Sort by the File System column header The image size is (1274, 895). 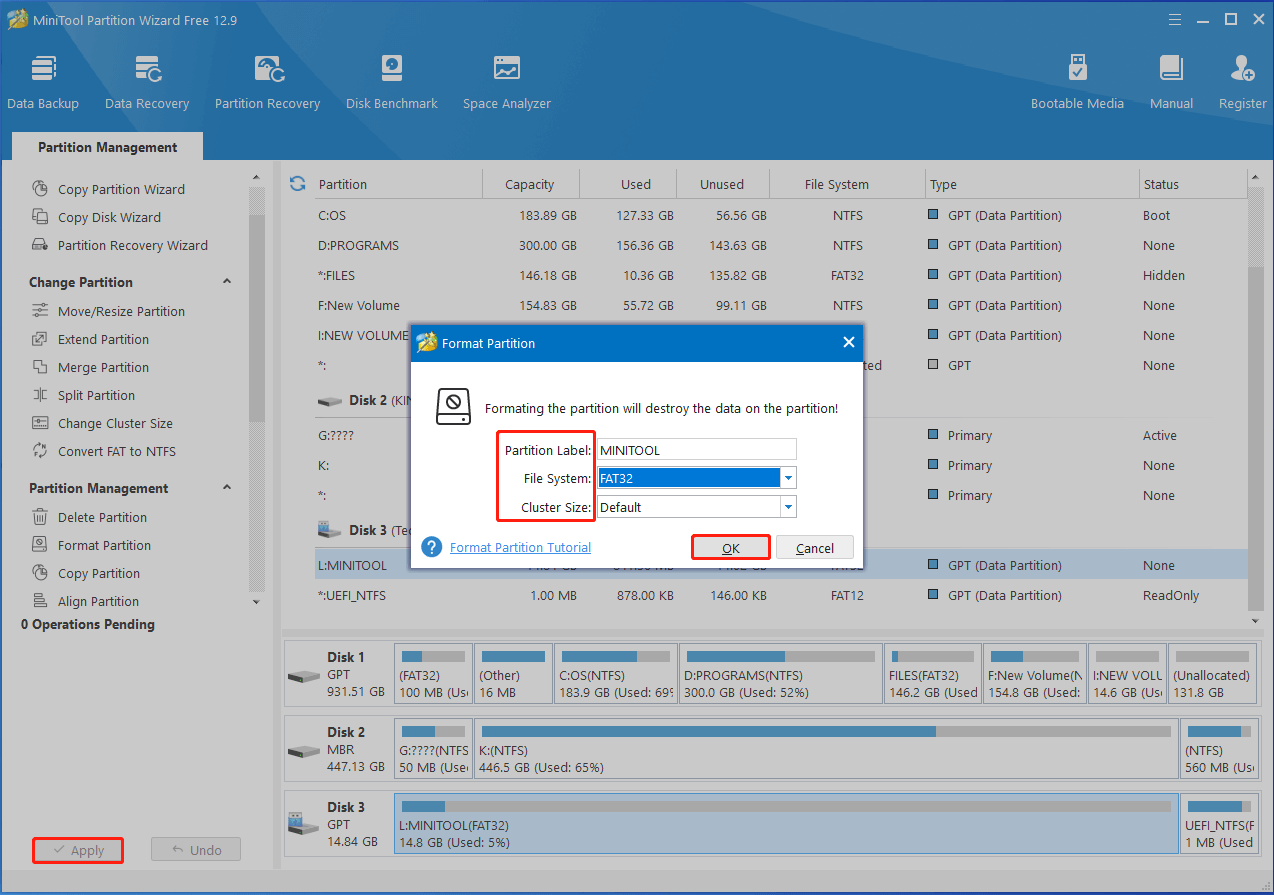tap(837, 184)
